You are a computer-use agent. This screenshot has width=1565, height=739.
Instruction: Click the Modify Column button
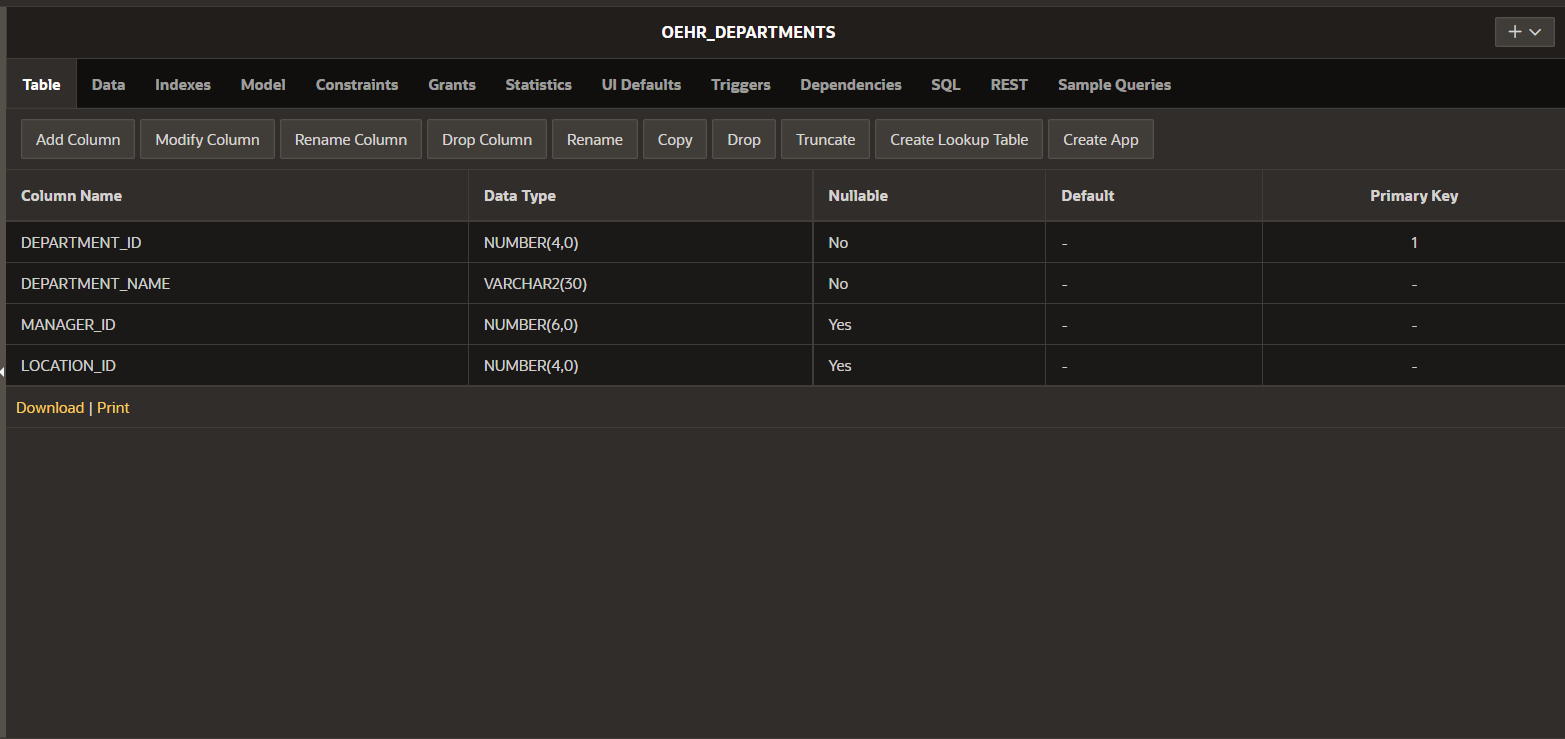coord(207,139)
